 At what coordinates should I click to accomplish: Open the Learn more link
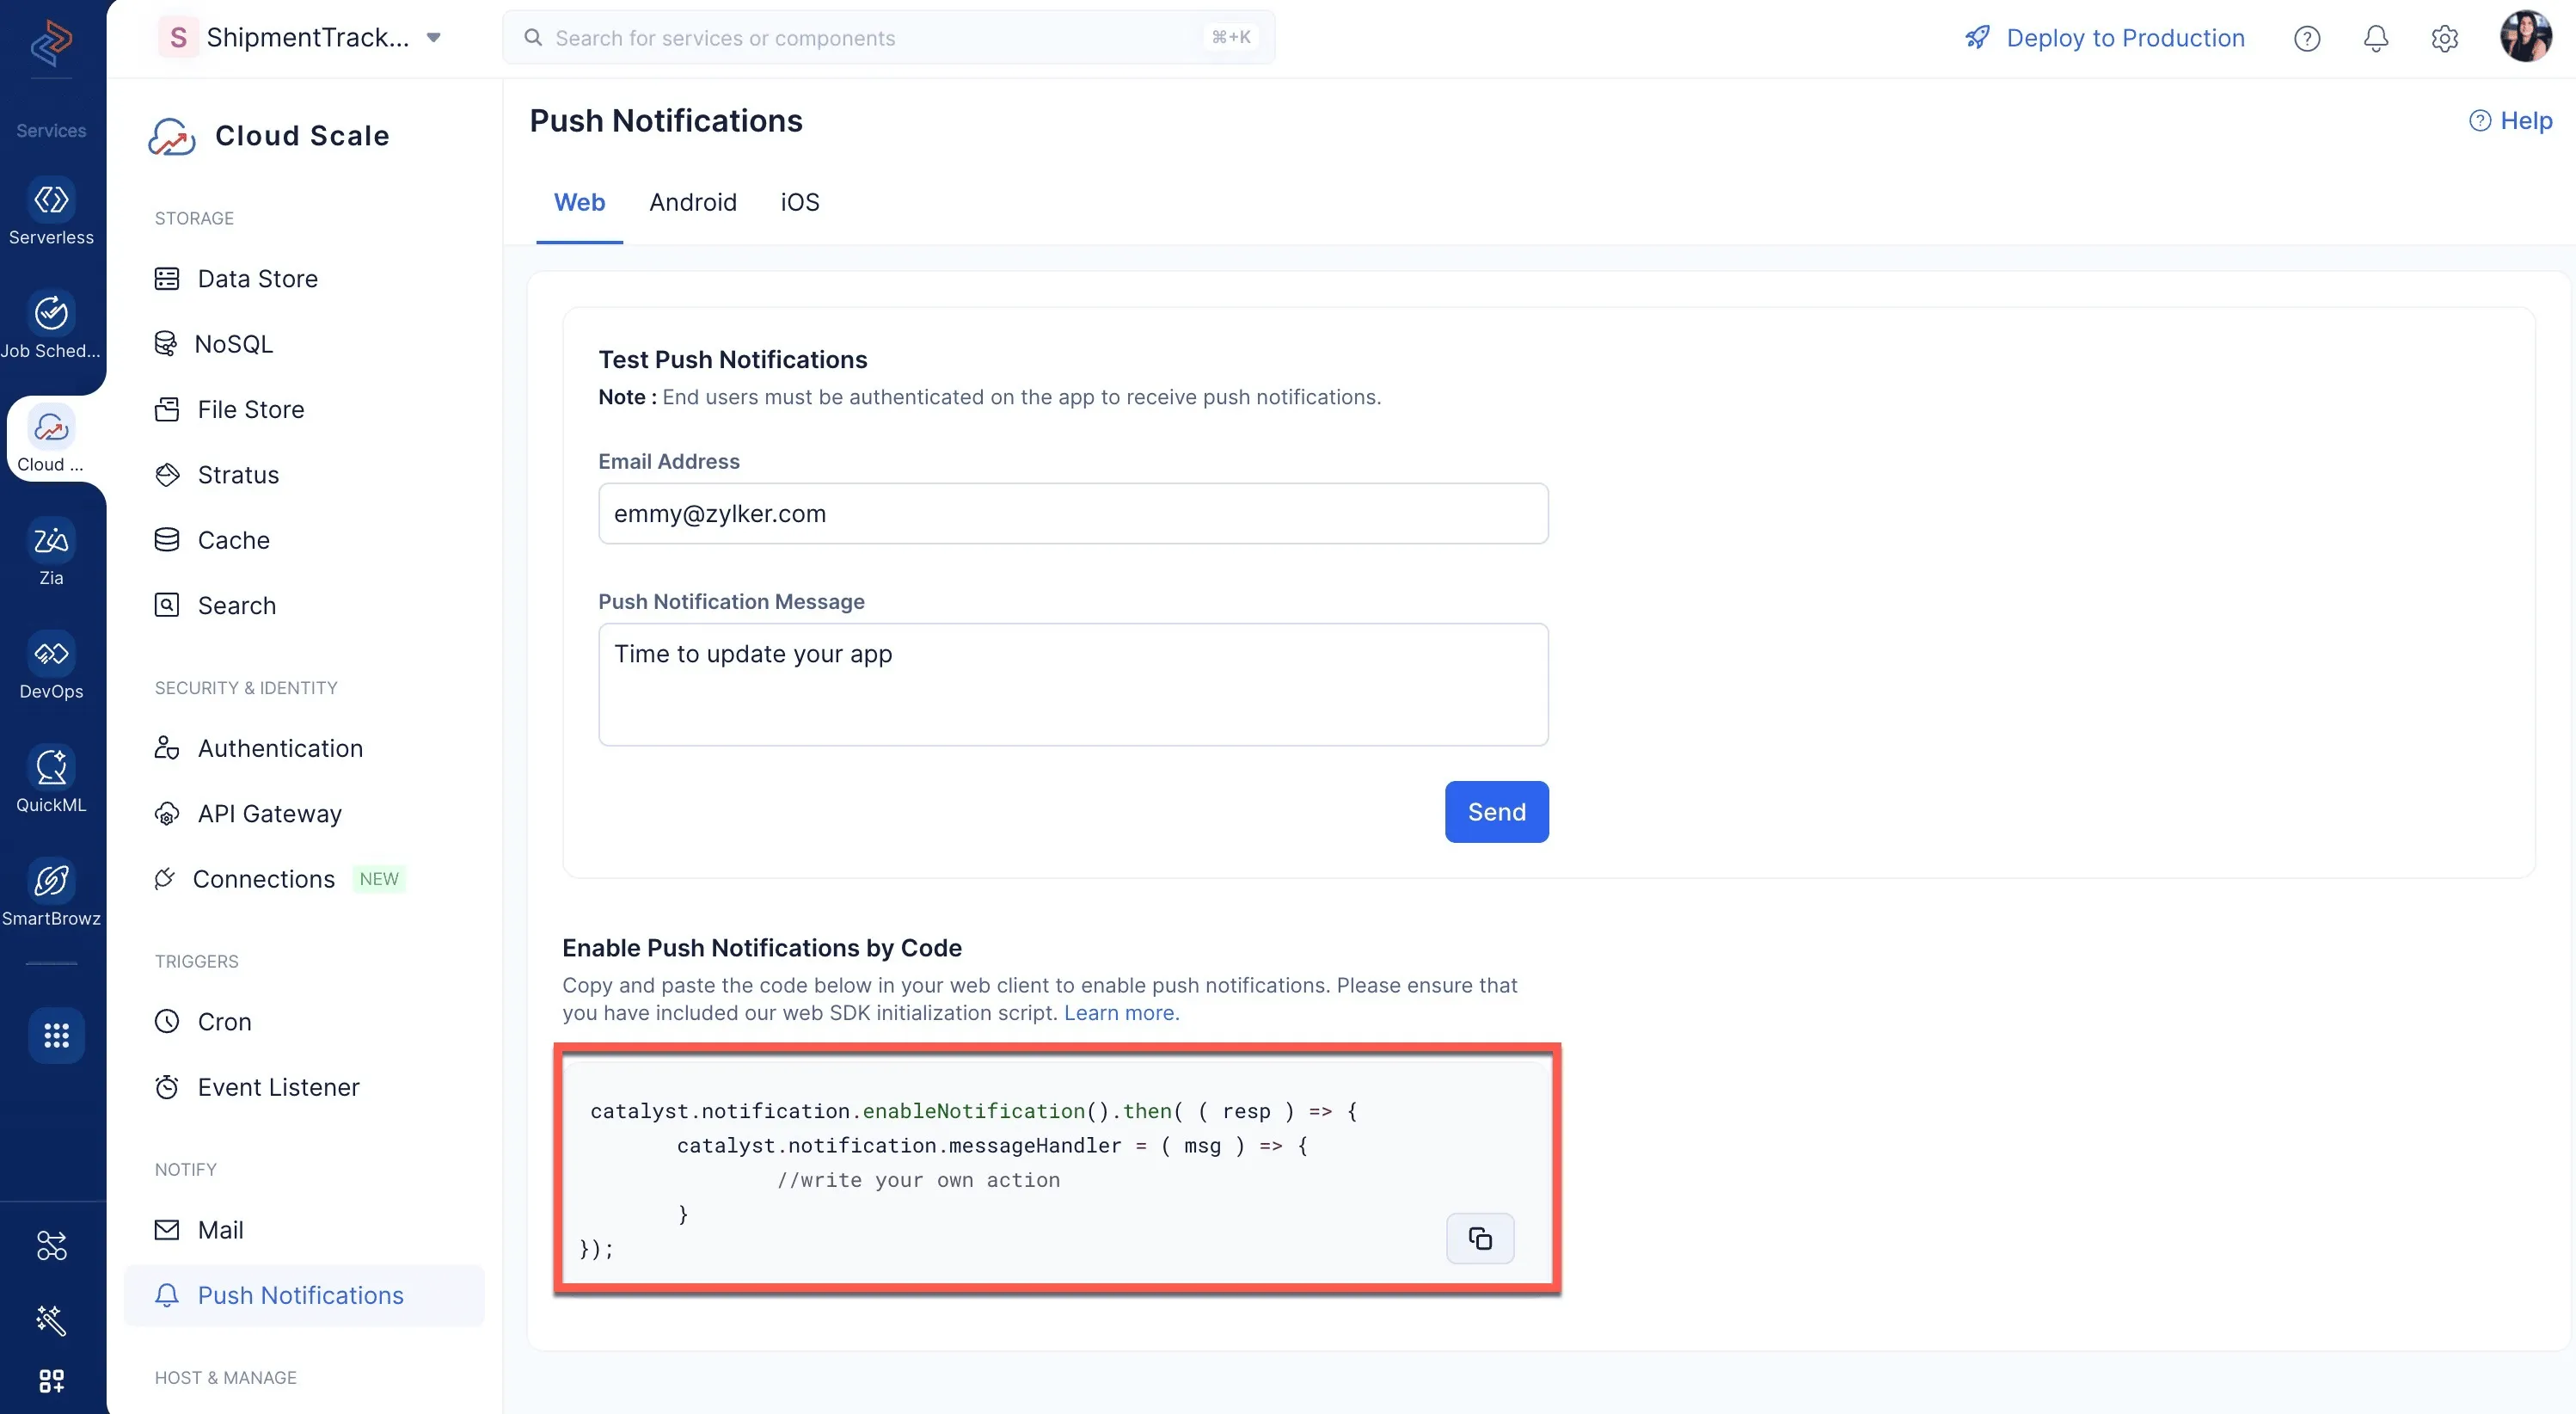pyautogui.click(x=1120, y=1013)
